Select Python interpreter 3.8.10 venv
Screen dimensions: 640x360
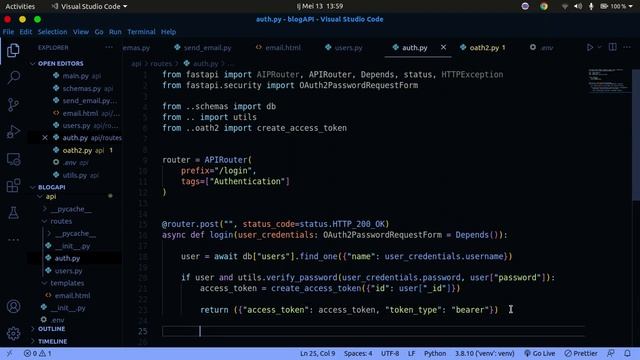coord(484,353)
